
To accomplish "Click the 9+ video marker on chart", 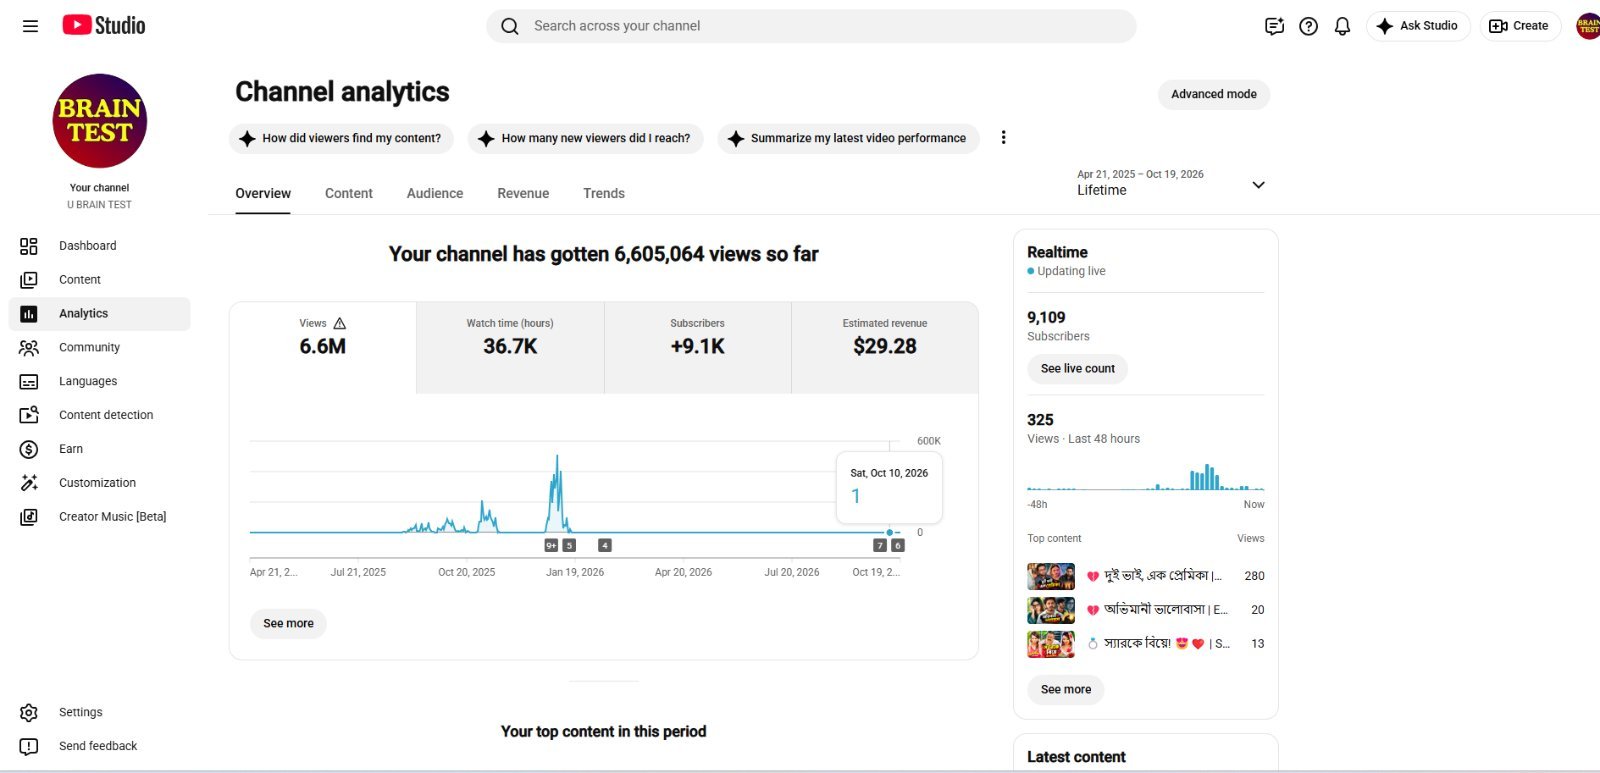I will (551, 546).
